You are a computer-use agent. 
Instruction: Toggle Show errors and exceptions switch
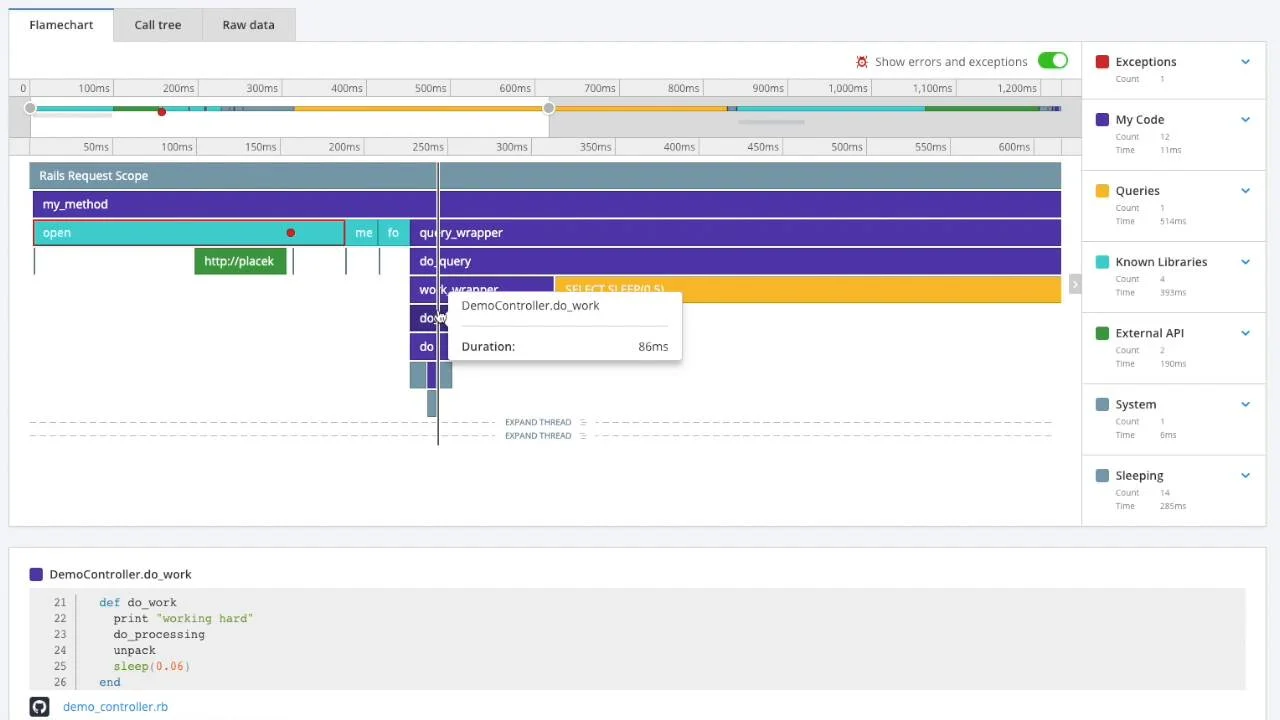1052,61
